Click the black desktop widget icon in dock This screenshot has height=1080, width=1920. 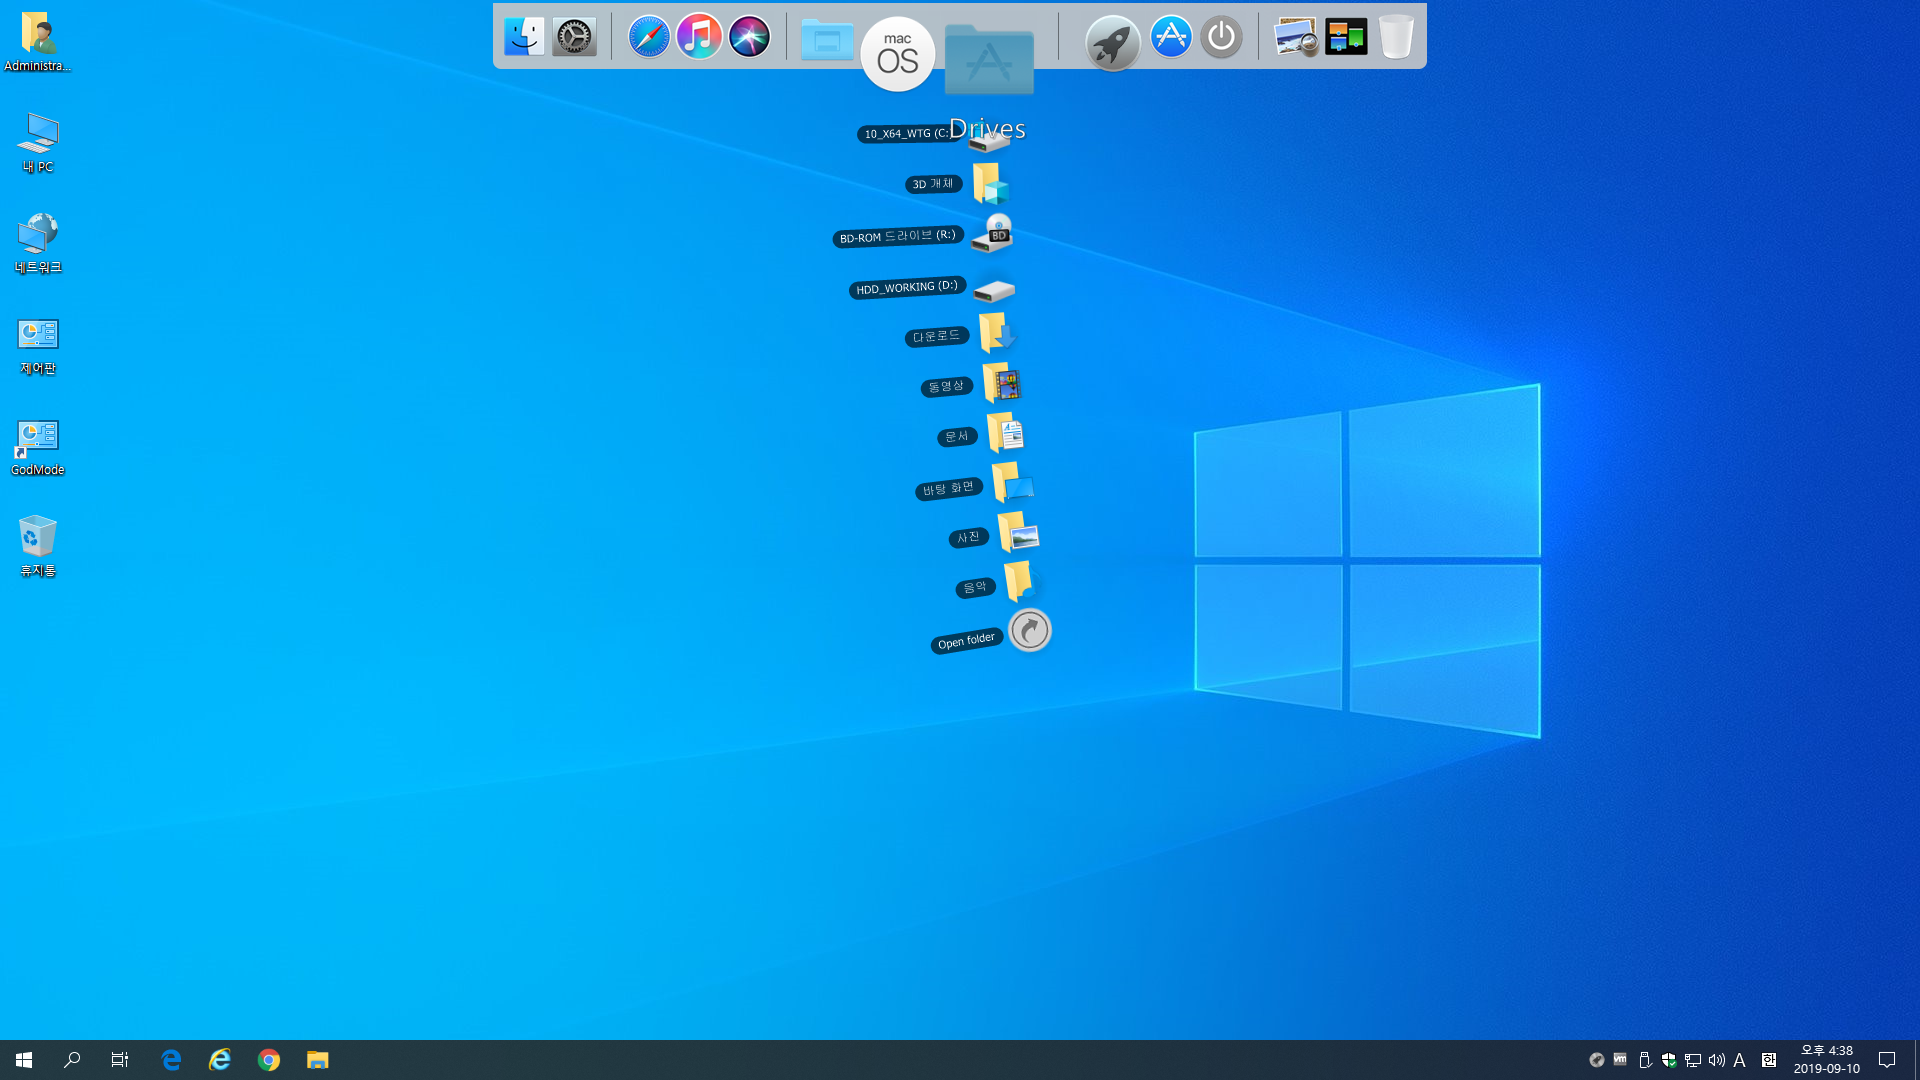1346,37
